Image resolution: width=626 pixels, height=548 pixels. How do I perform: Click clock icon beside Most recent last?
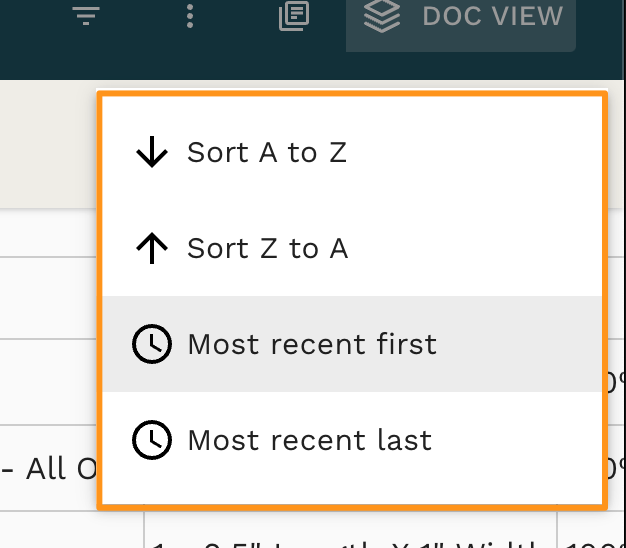pyautogui.click(x=152, y=440)
